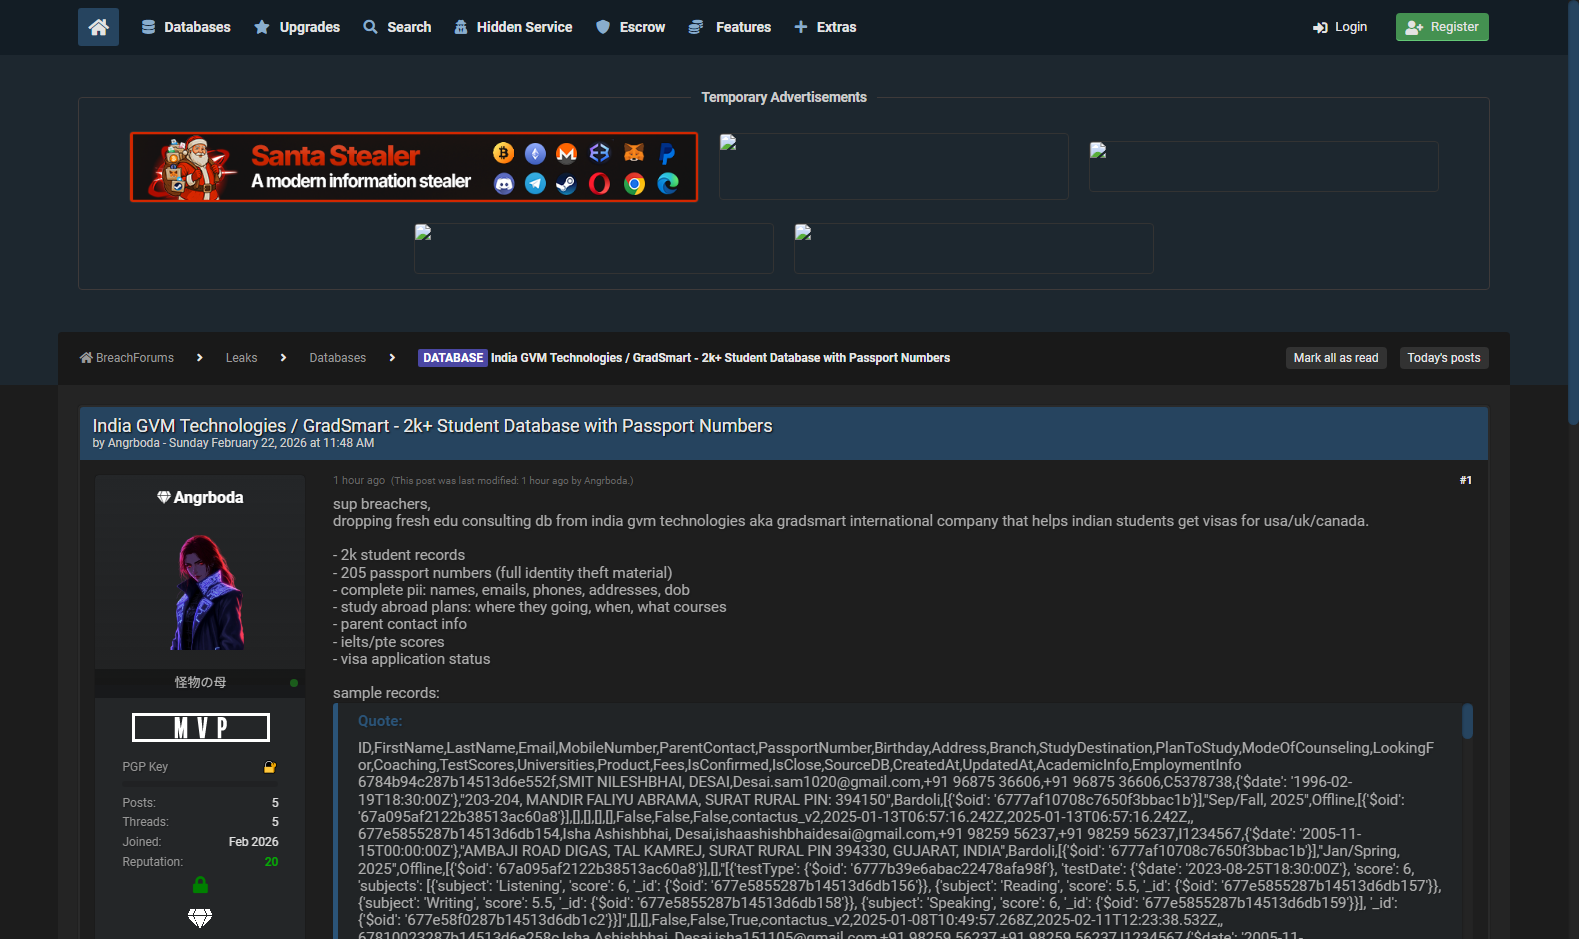Click the quote box vertical scrollbar
This screenshot has width=1579, height=939.
1467,722
